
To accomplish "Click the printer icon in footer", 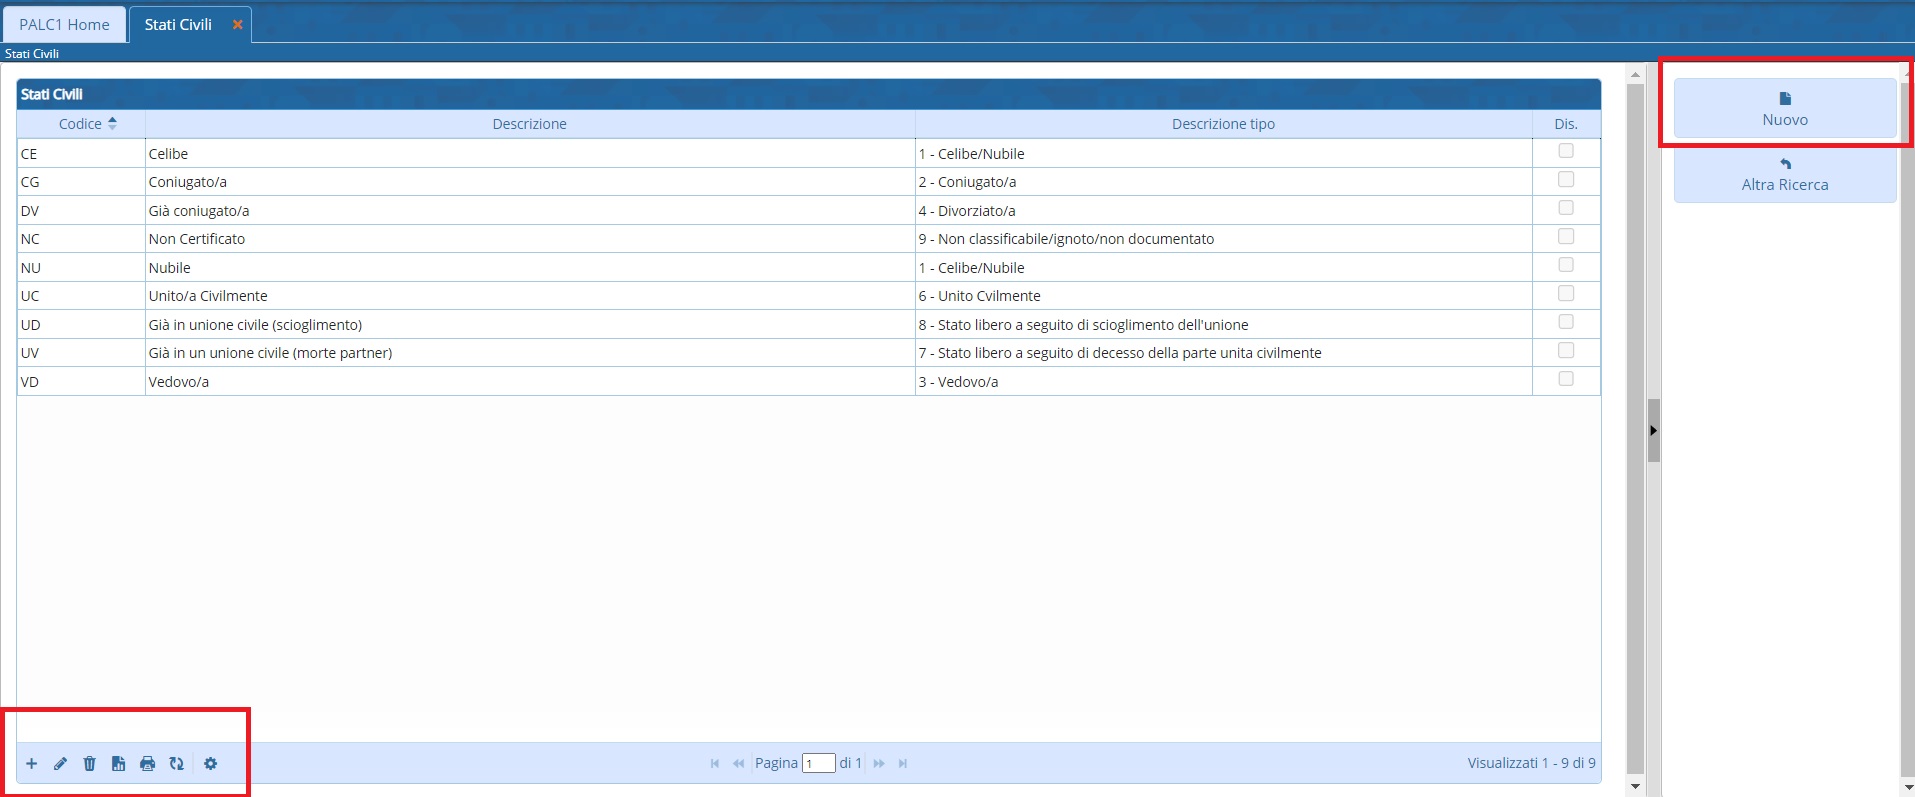I will (x=147, y=764).
